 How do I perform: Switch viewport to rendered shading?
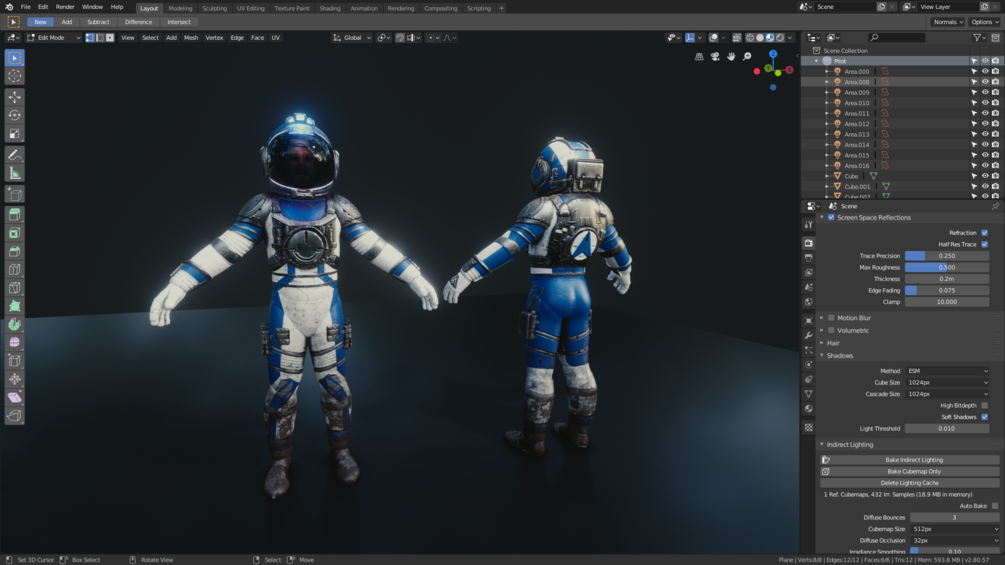[x=780, y=38]
